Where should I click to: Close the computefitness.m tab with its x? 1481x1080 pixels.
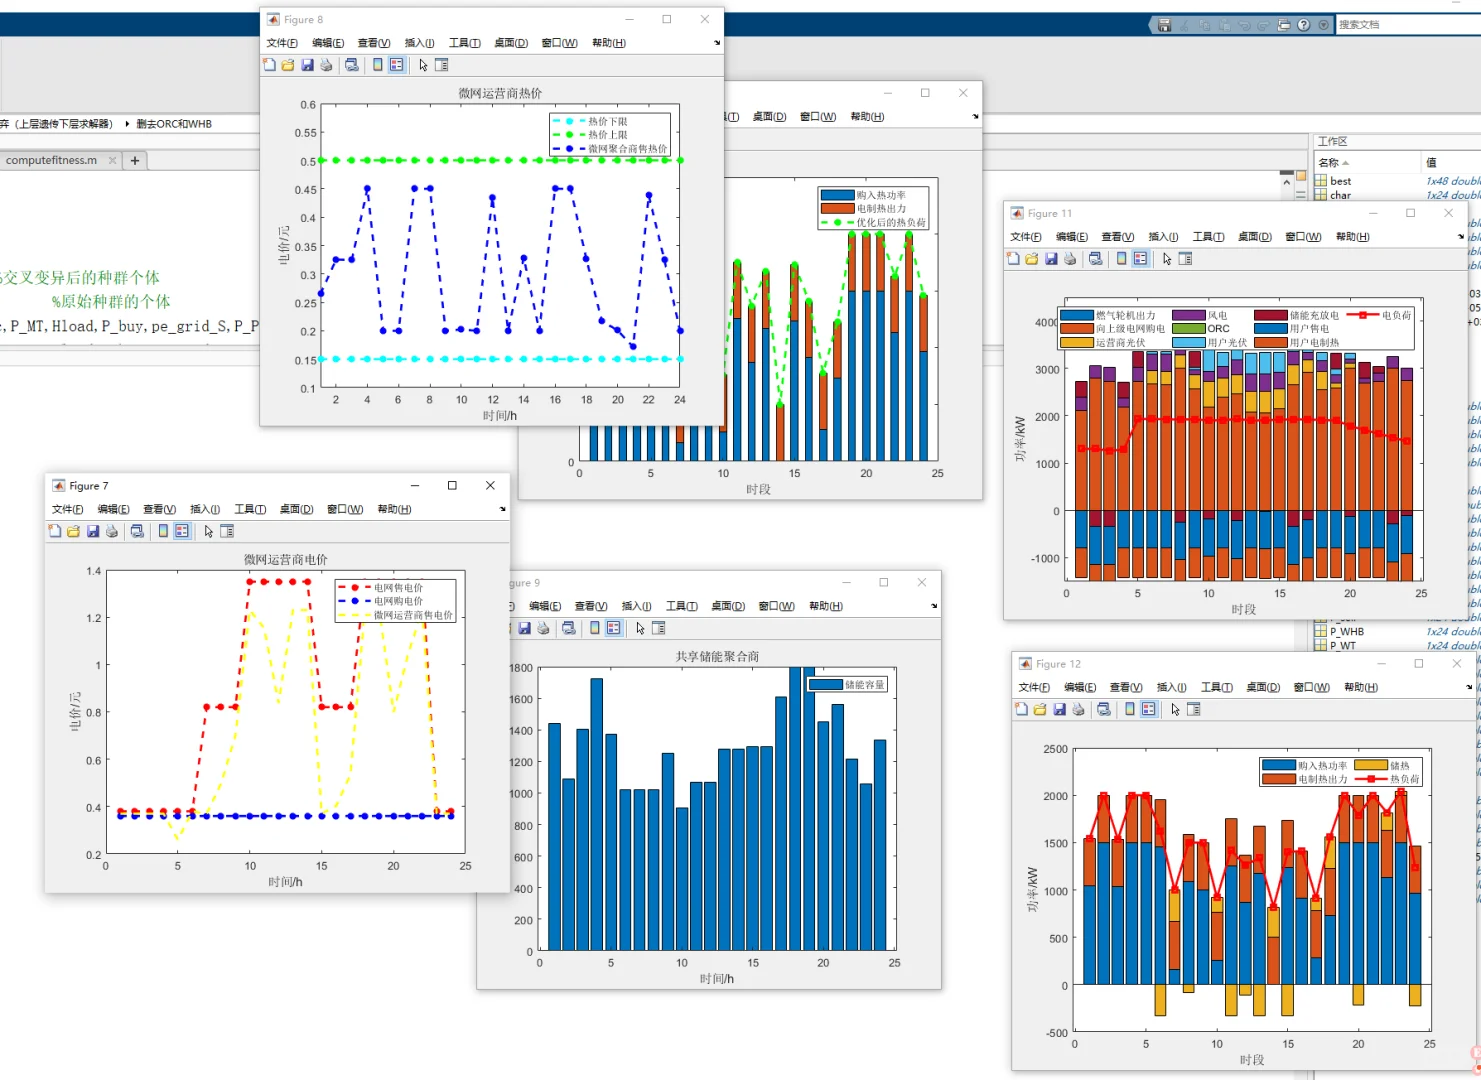(x=112, y=160)
